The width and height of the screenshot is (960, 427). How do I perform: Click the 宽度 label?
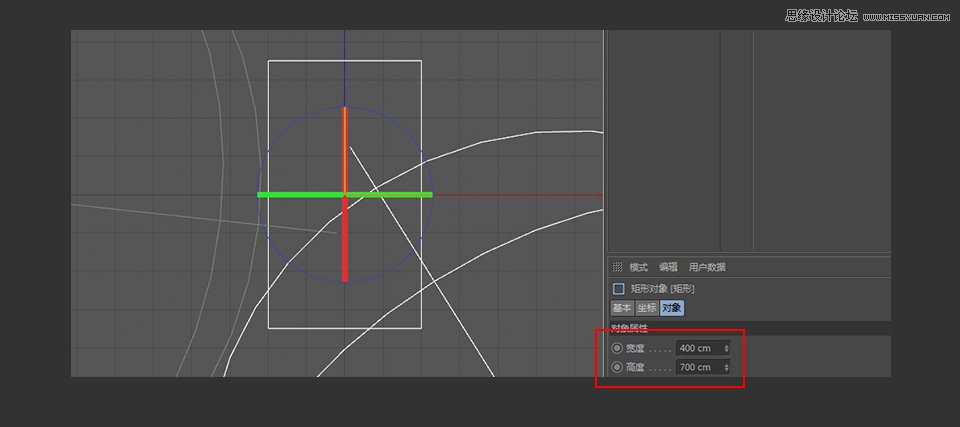tap(635, 348)
